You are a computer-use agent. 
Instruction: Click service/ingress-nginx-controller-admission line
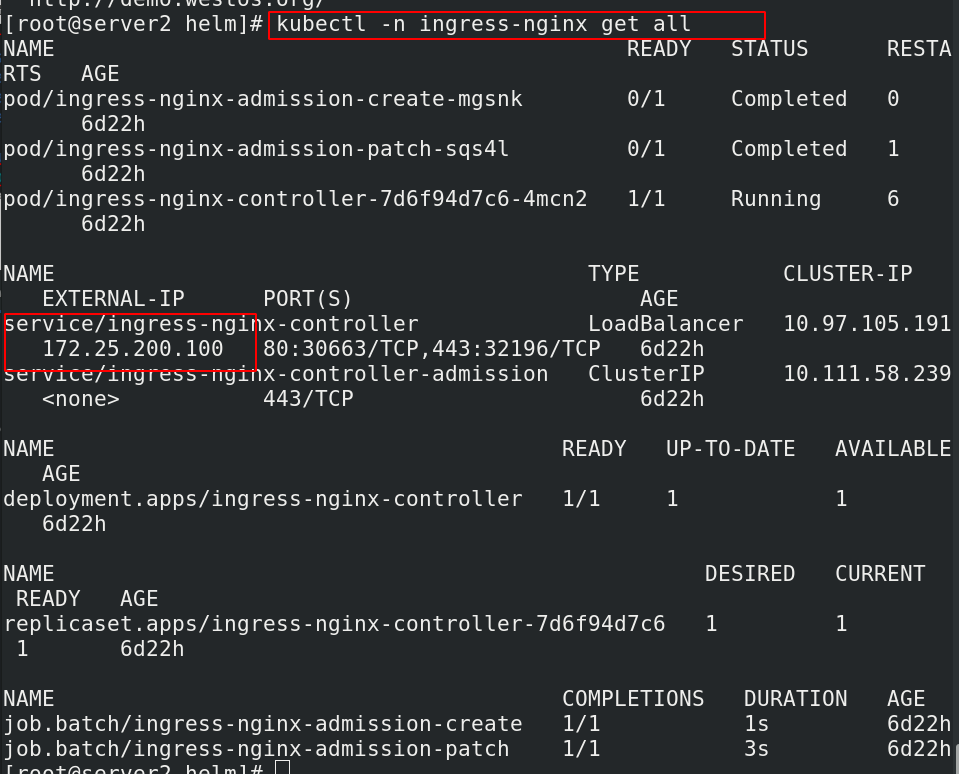coord(275,374)
